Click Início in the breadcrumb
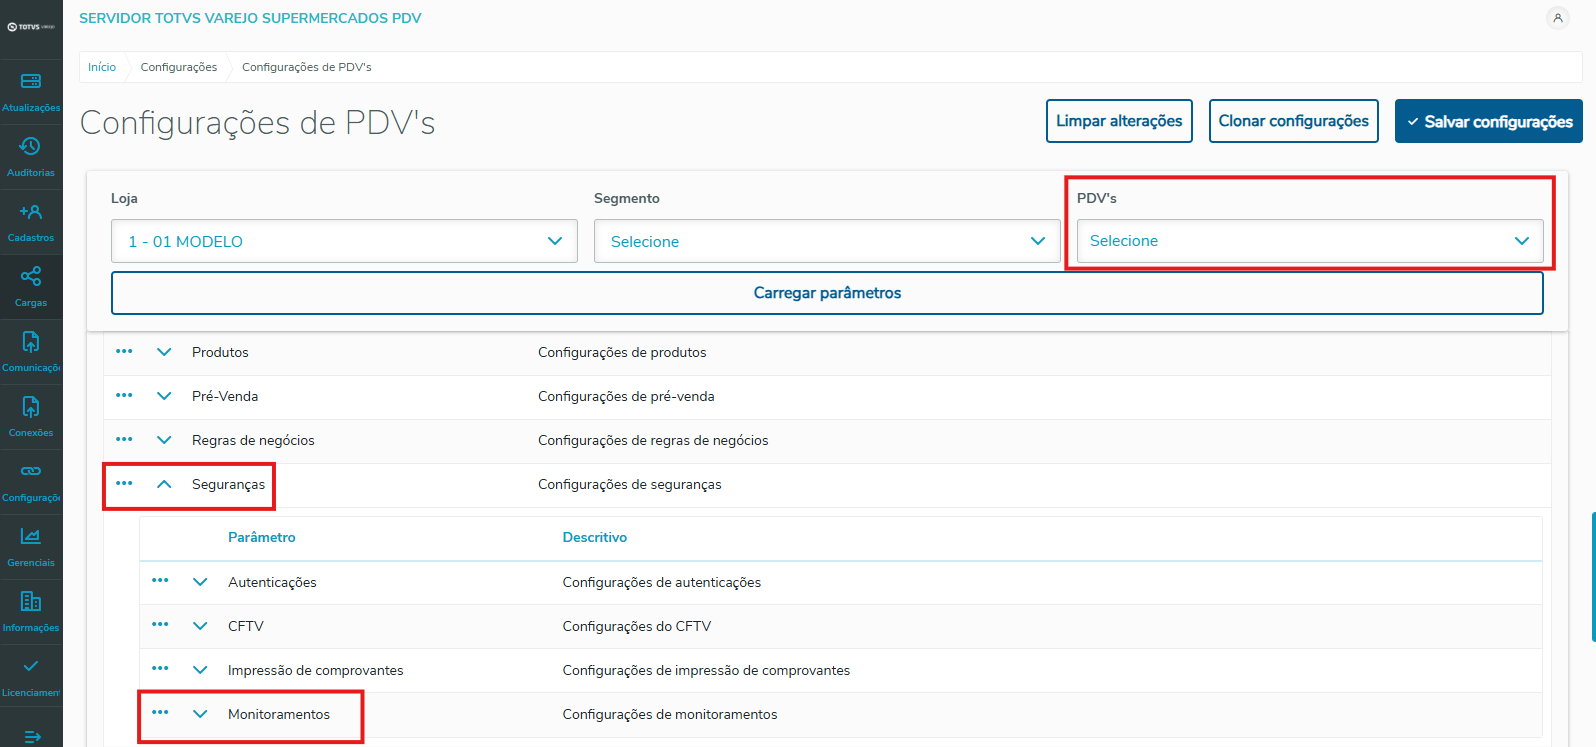 coord(102,67)
